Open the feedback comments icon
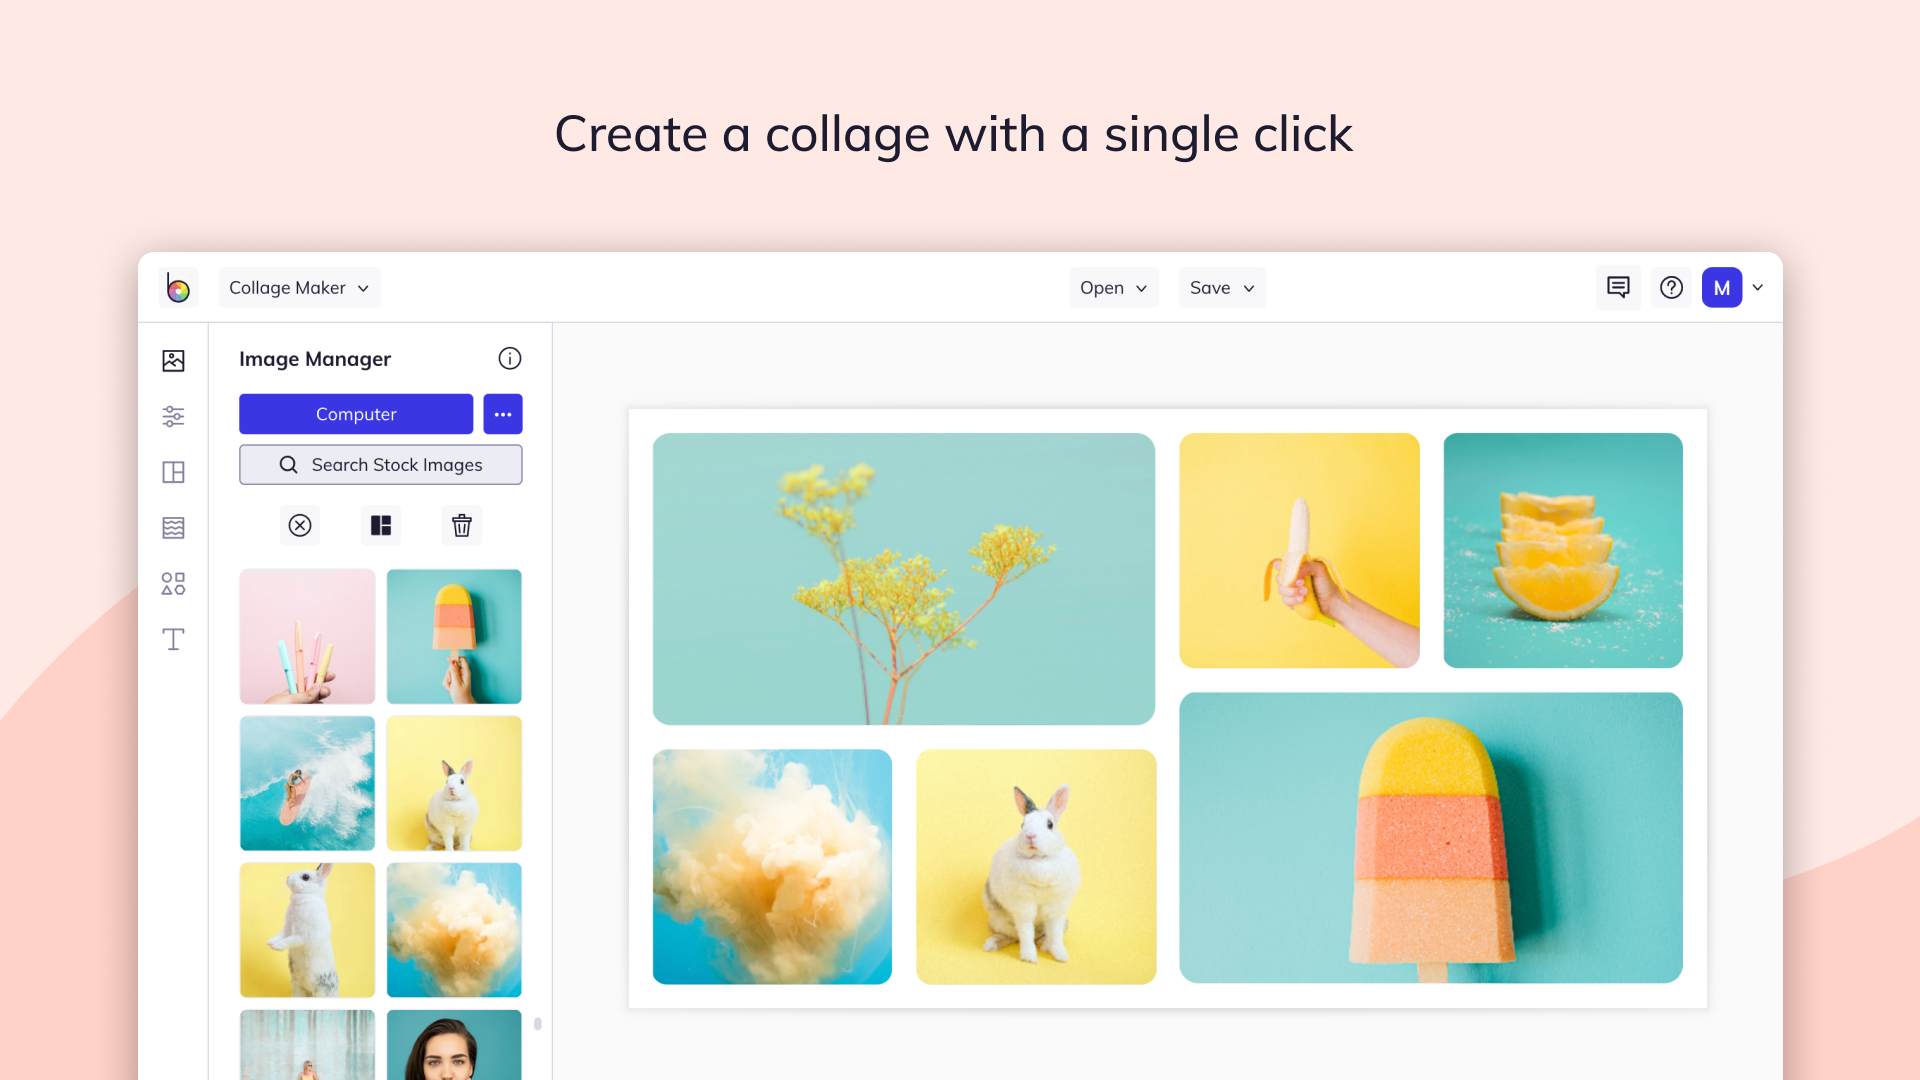This screenshot has height=1080, width=1920. tap(1618, 288)
